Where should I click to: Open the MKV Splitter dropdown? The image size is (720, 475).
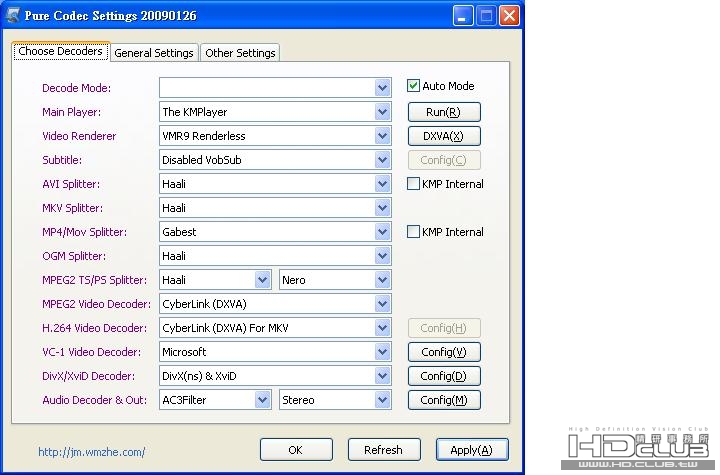click(x=382, y=208)
